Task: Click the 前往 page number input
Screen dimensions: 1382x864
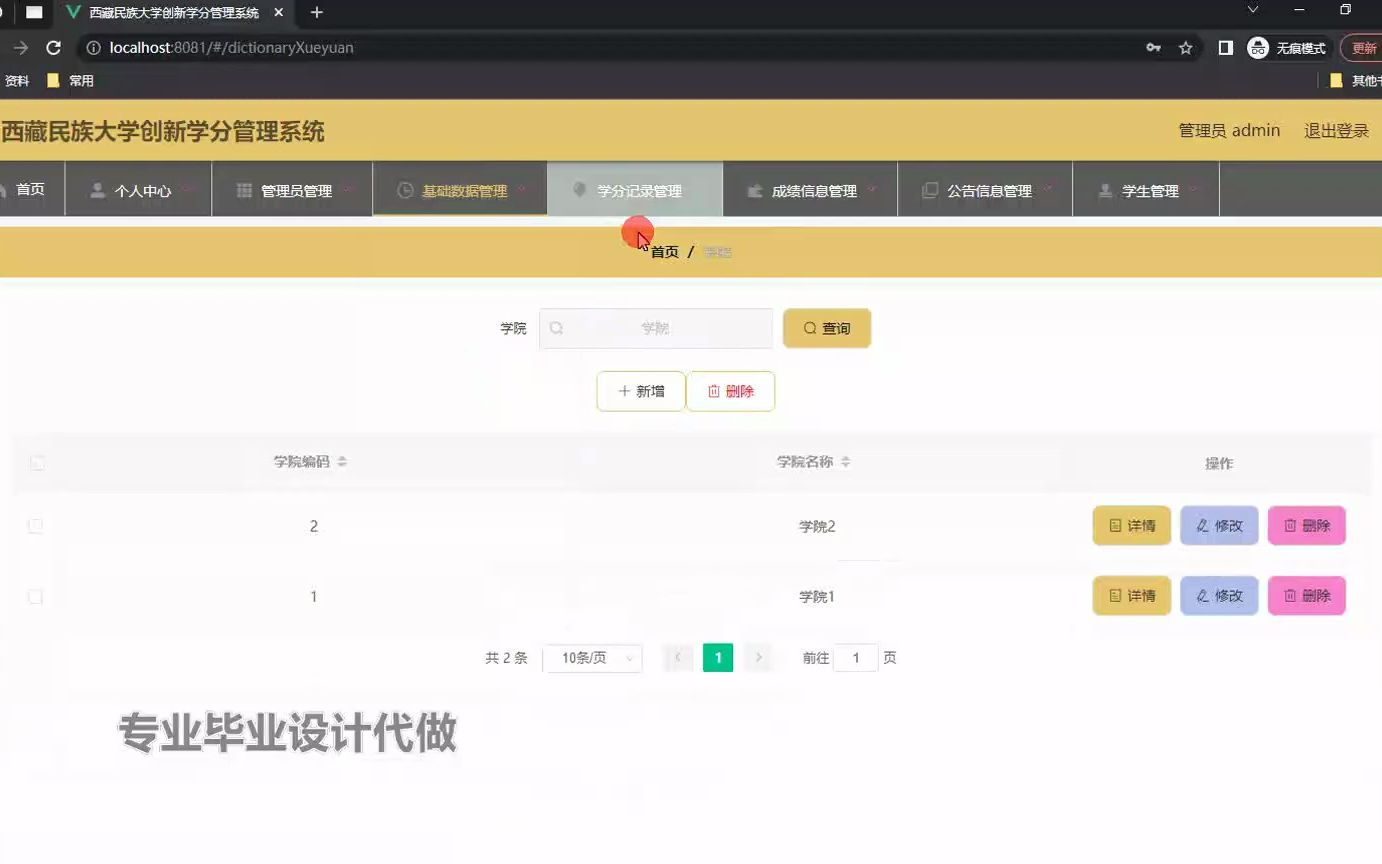Action: 856,658
